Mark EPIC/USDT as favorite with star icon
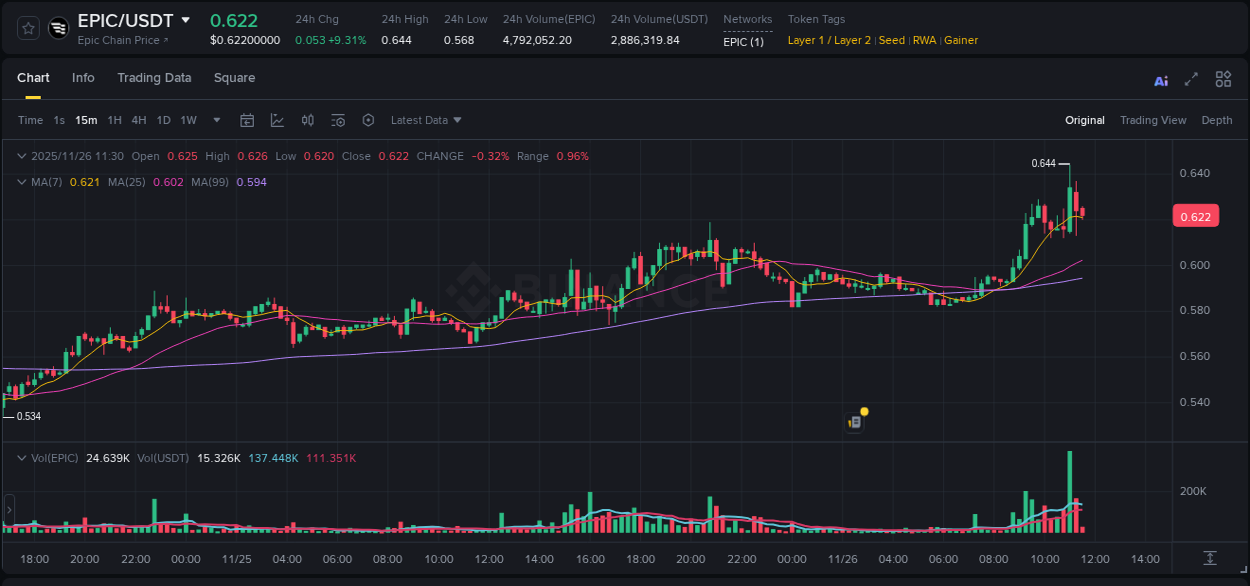Viewport: 1250px width, 586px height. (x=27, y=27)
